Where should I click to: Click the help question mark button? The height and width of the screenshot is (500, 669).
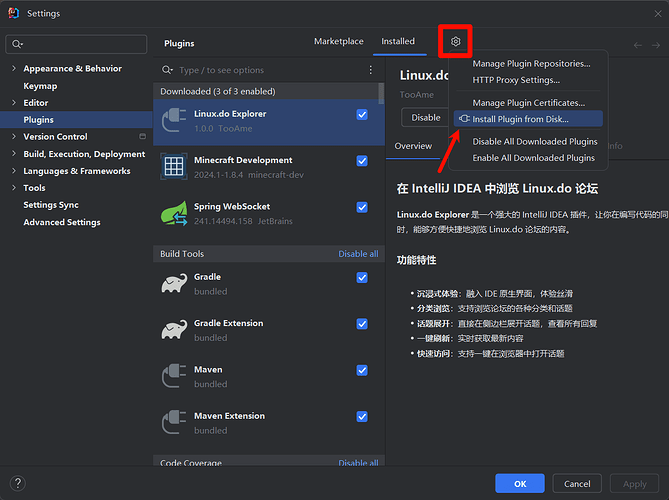(17, 483)
